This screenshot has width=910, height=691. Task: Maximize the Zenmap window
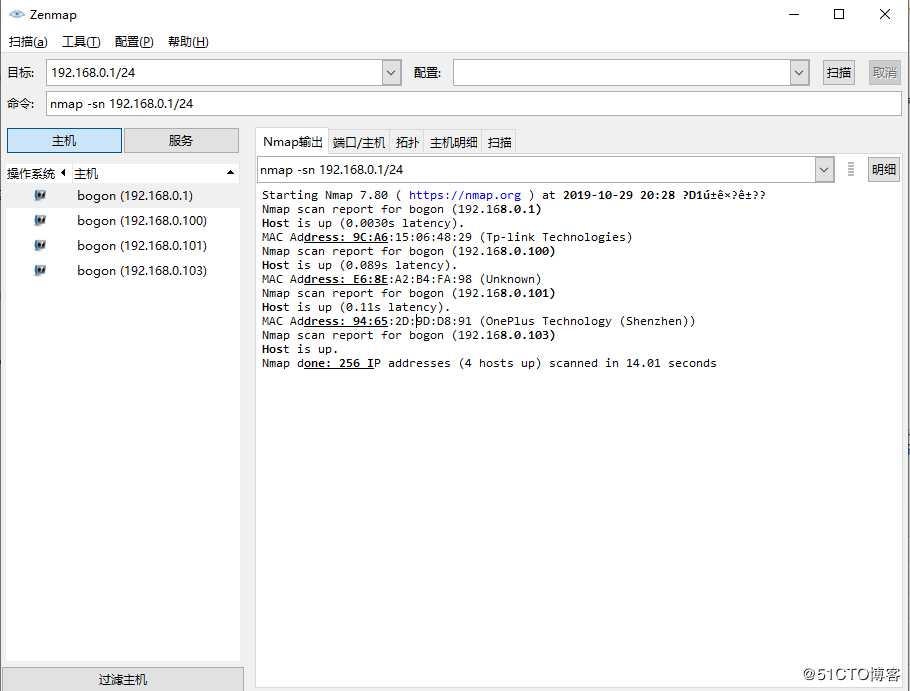click(x=839, y=15)
